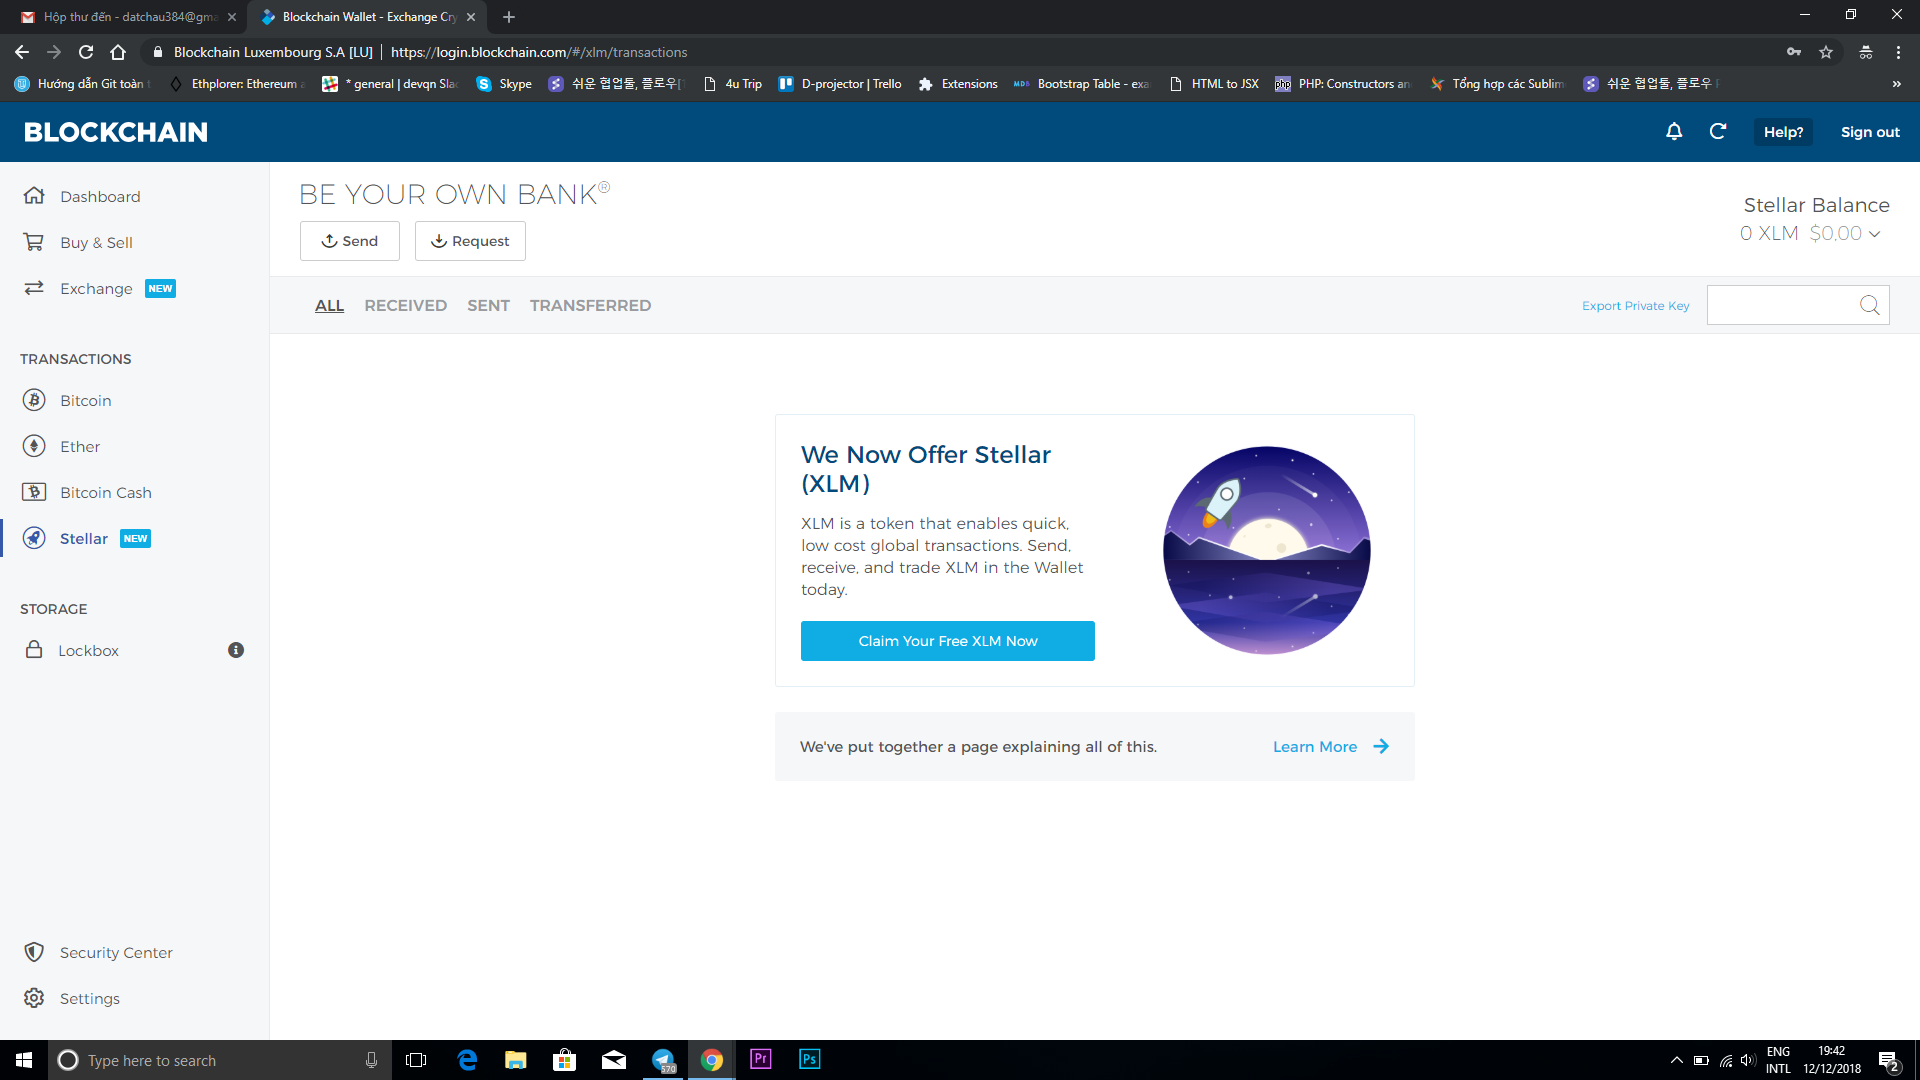Open Bitcoin transactions in sidebar

coord(85,400)
